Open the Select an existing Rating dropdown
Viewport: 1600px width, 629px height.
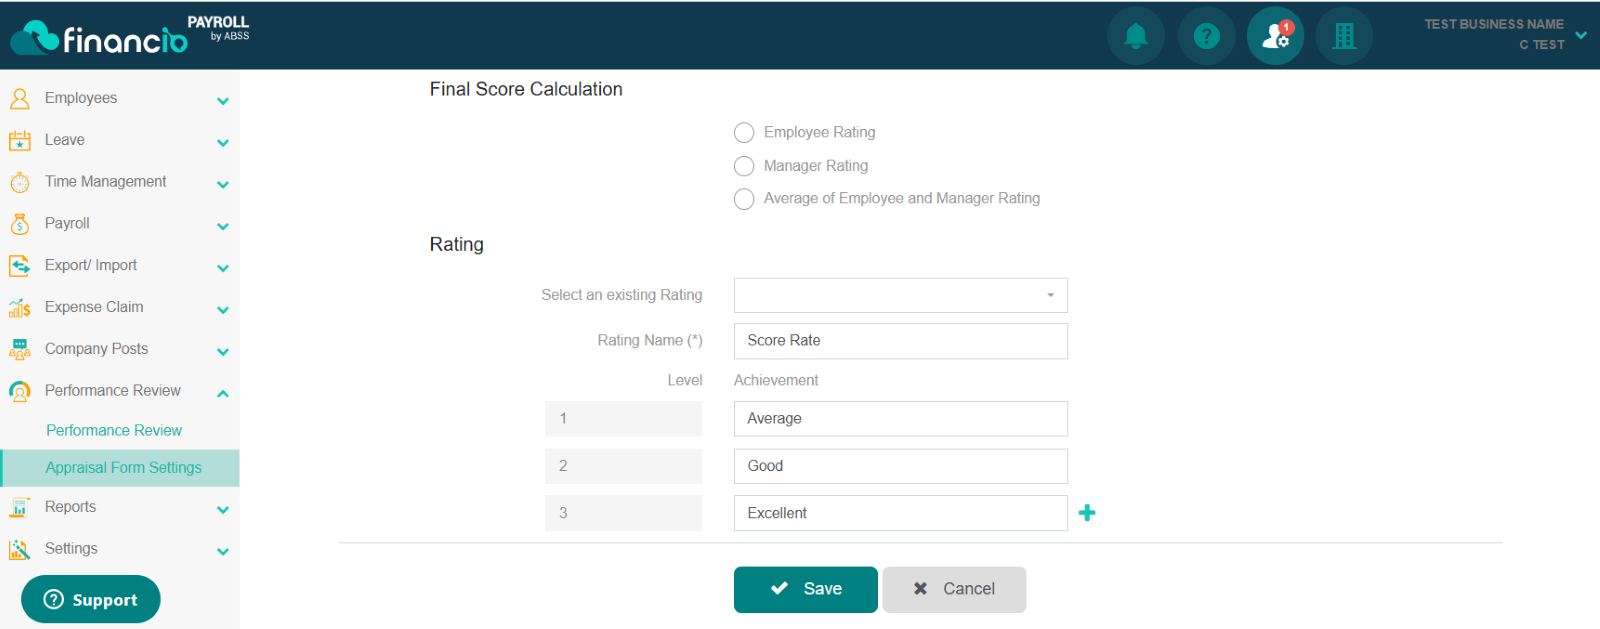point(900,295)
